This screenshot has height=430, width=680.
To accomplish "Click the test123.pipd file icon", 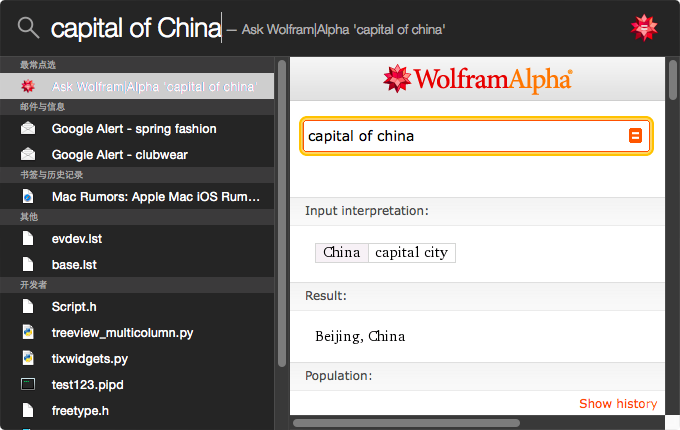I will pyautogui.click(x=28, y=384).
